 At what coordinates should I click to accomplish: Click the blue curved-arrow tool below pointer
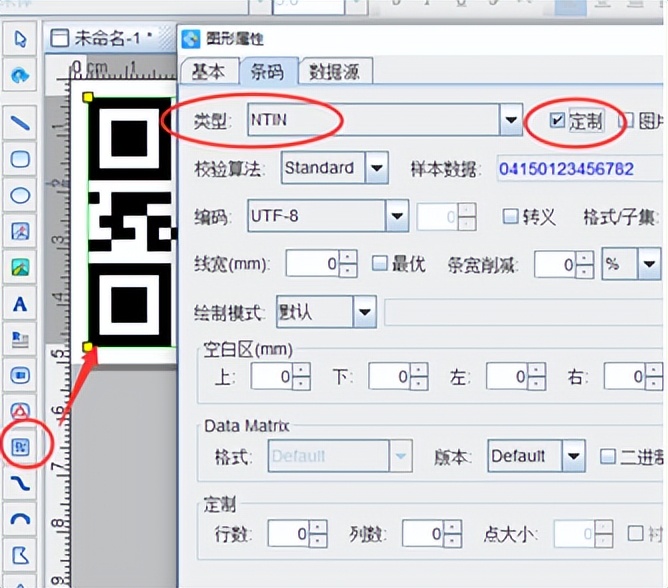[20, 76]
